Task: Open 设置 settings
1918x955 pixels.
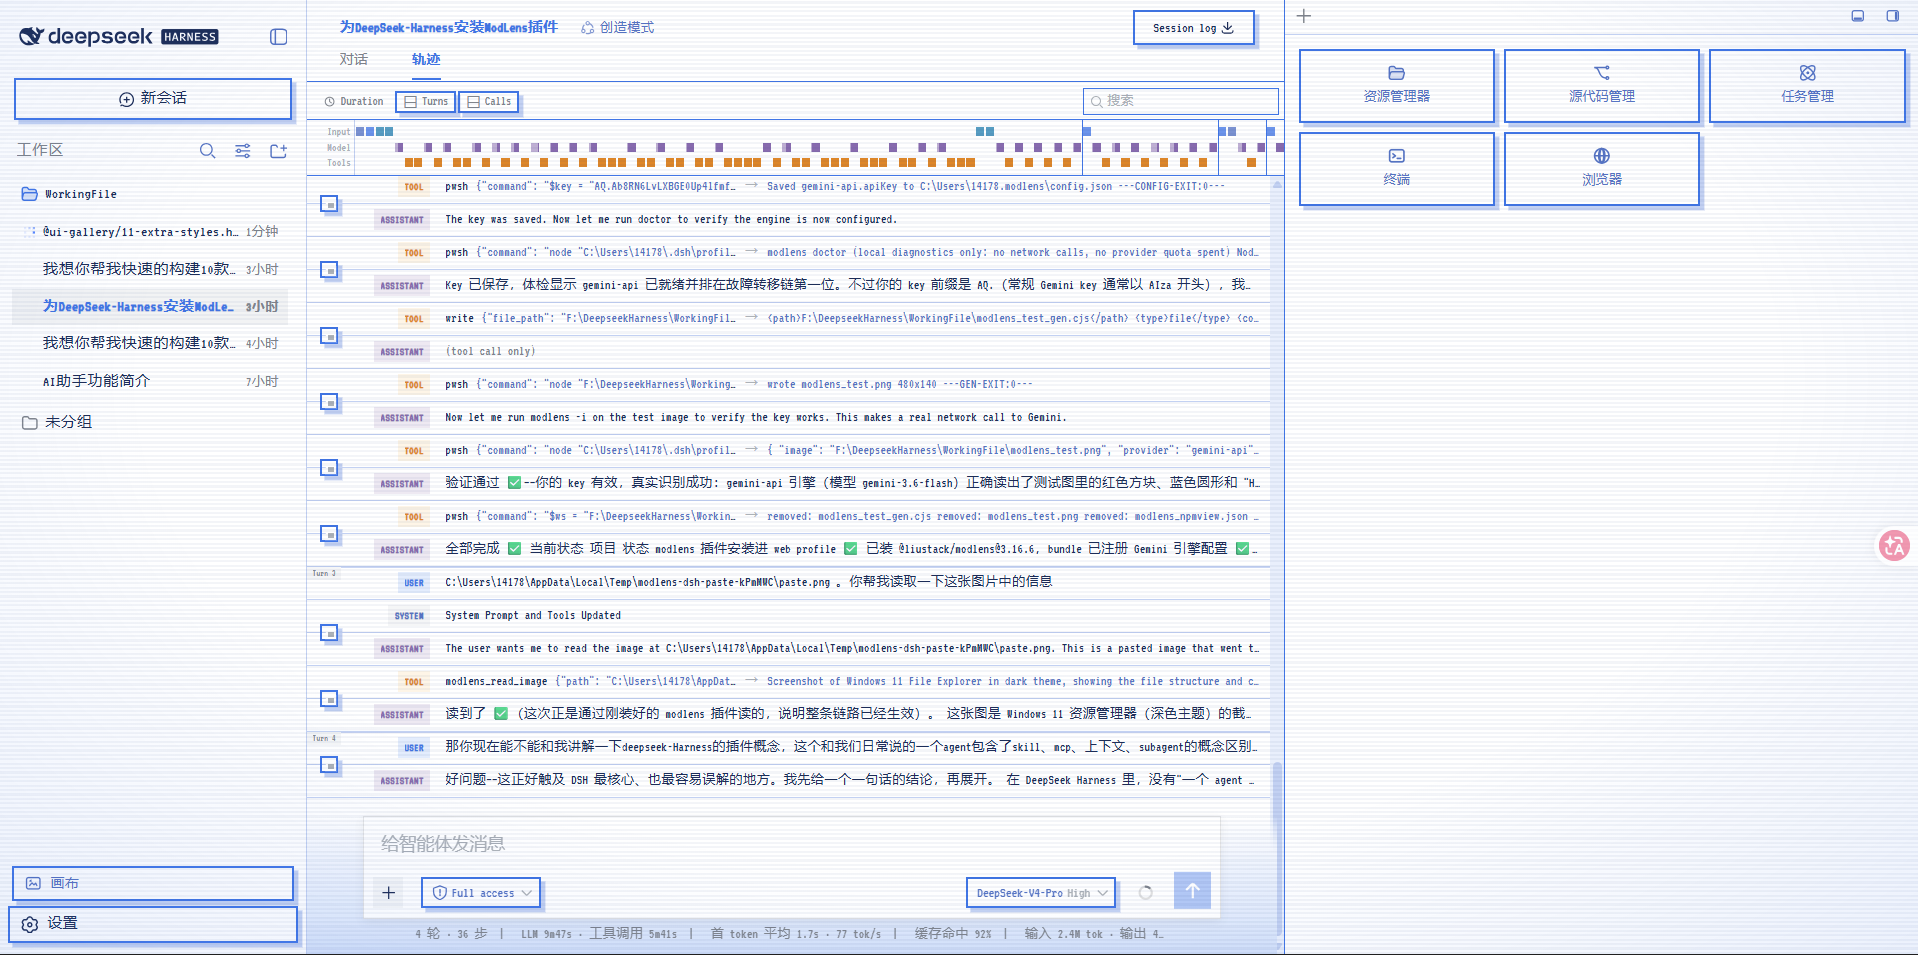Action: point(153,924)
